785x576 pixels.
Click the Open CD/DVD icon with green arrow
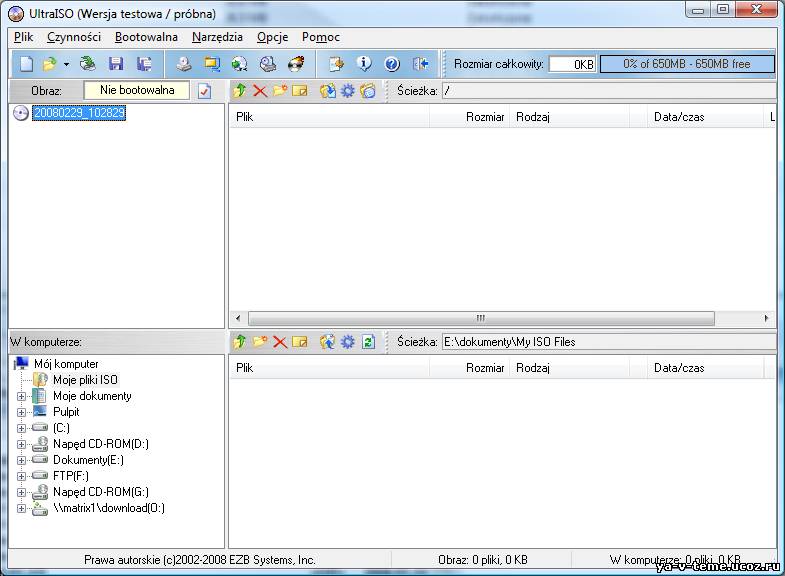click(x=88, y=64)
